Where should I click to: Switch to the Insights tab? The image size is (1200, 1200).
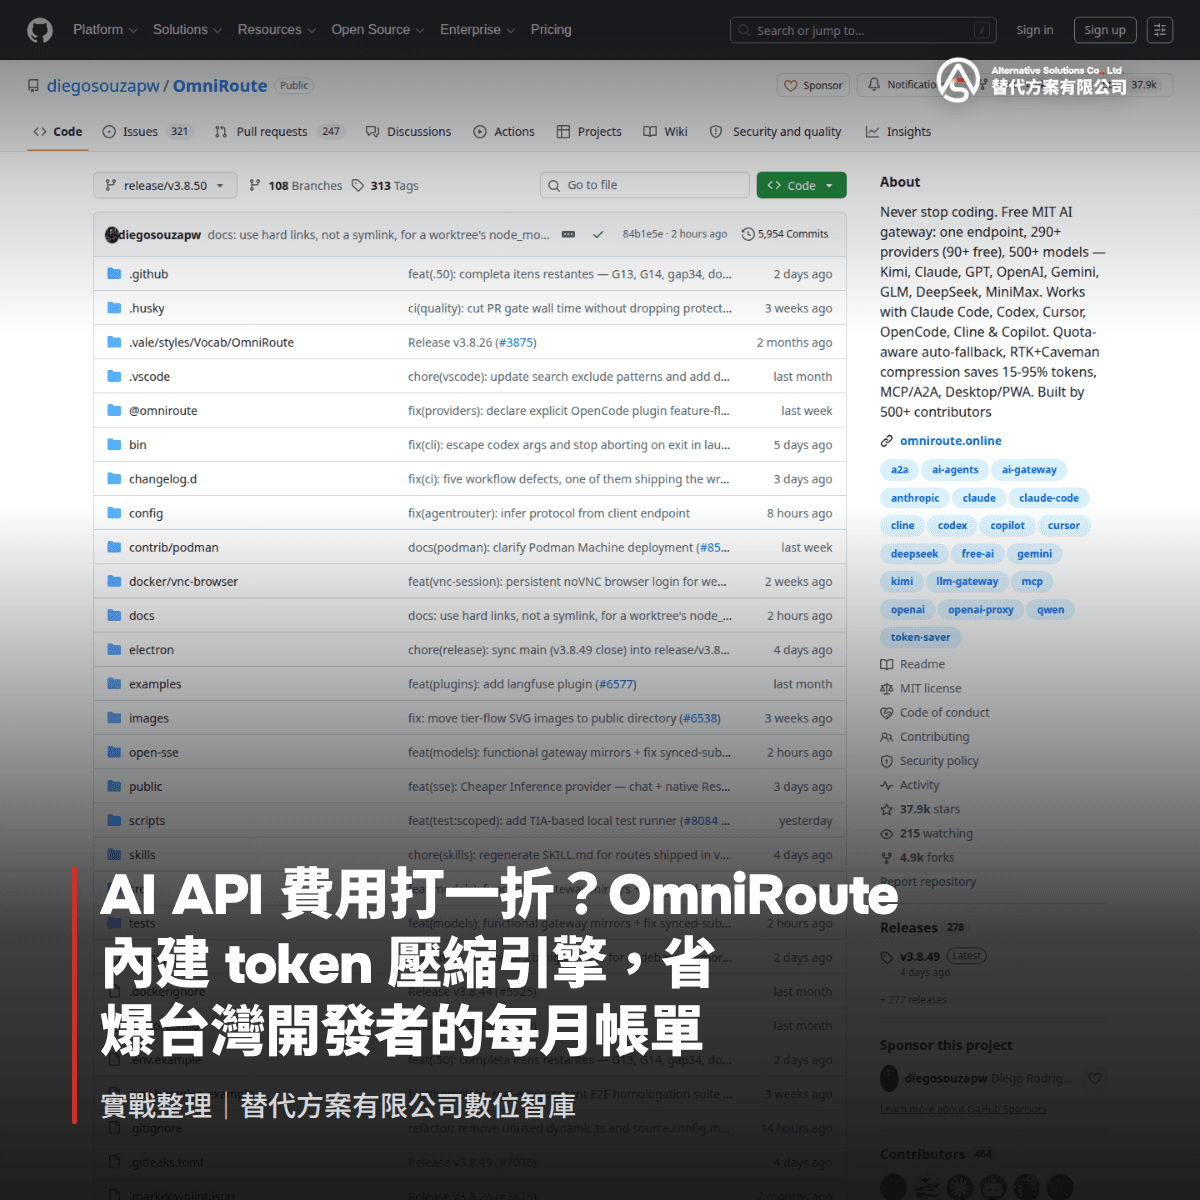pyautogui.click(x=898, y=132)
